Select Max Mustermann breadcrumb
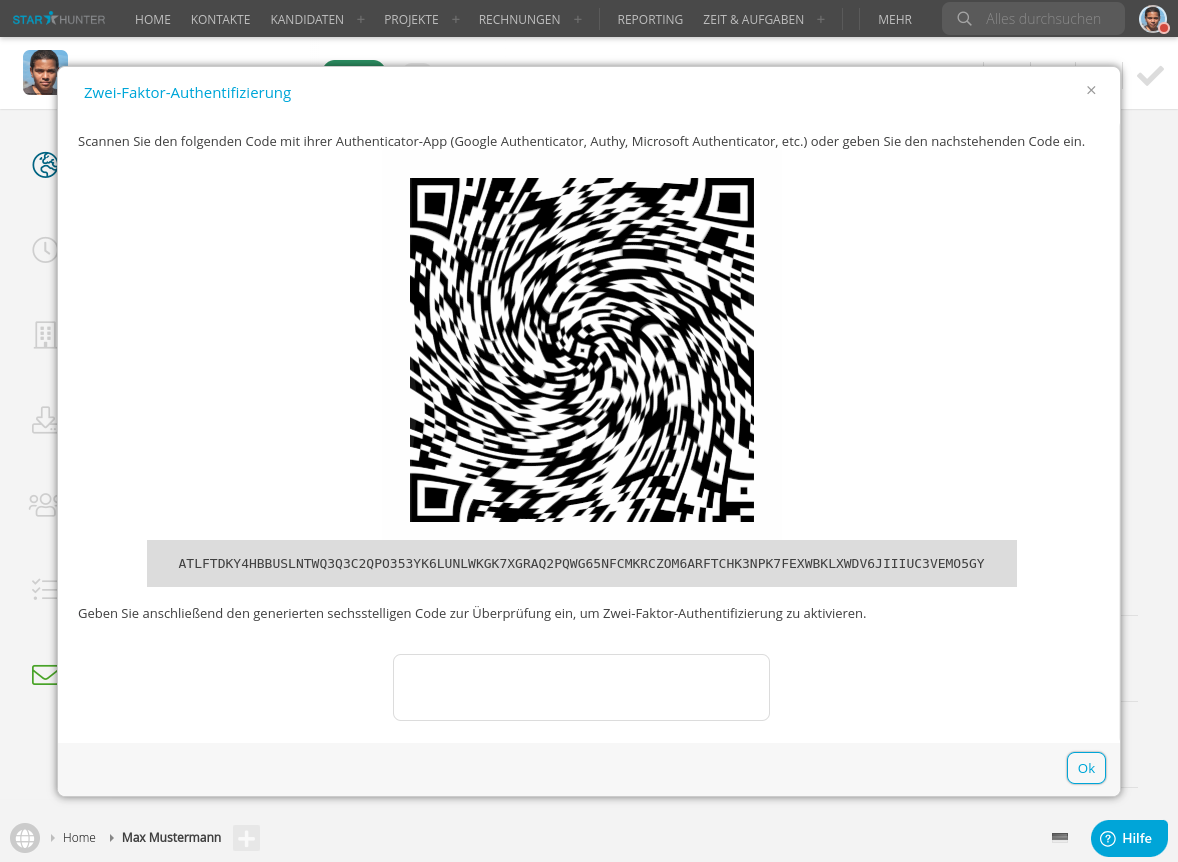 click(x=171, y=837)
